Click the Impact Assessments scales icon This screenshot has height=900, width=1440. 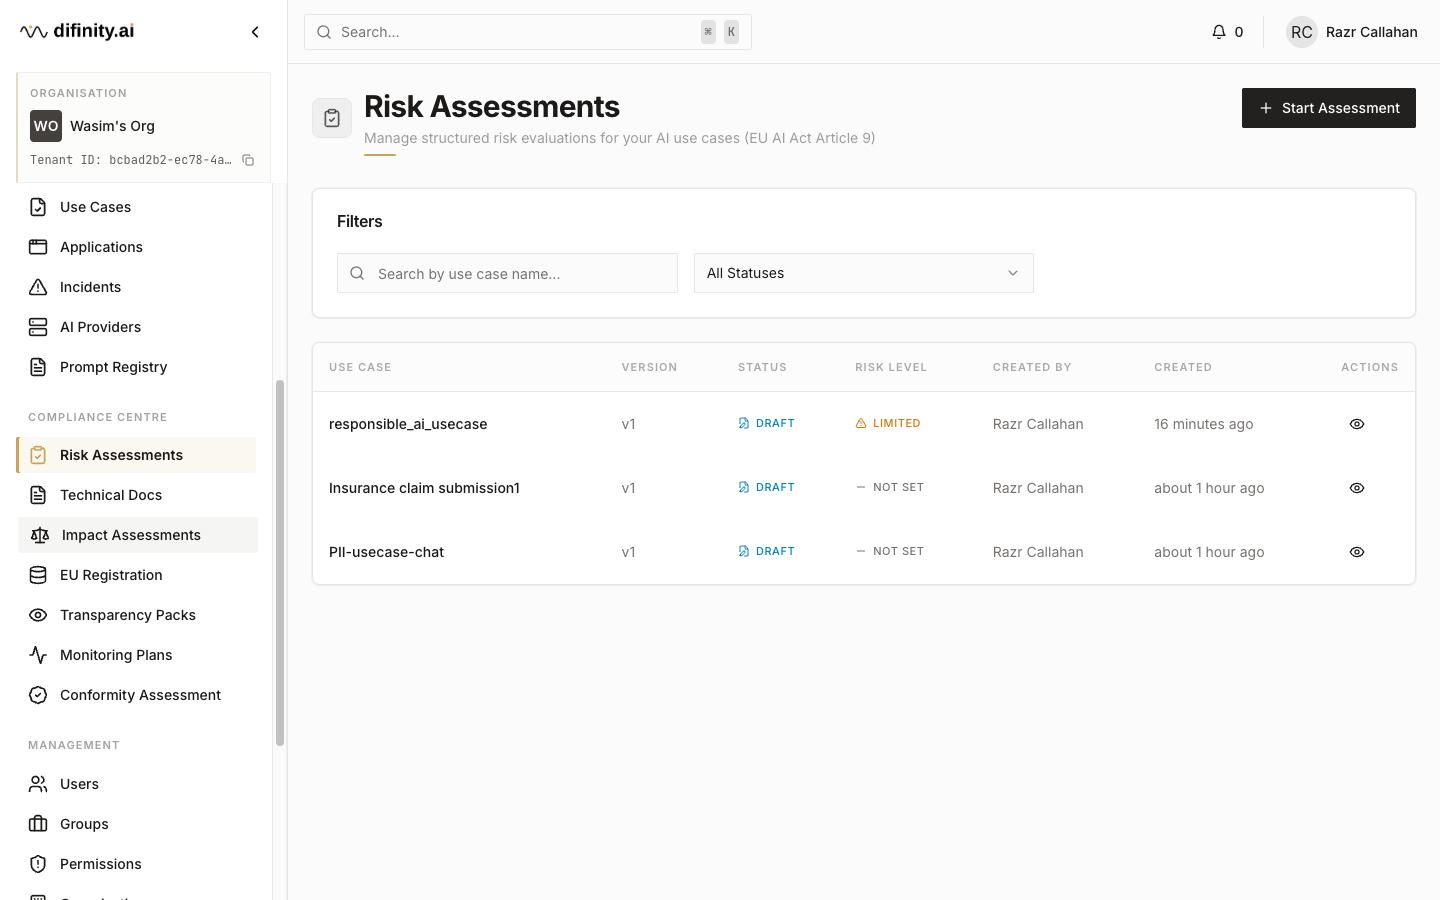(40, 535)
